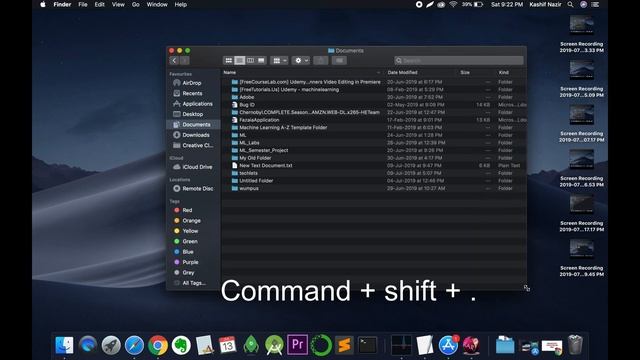The image size is (640, 360).
Task: Open the group-by arrangement dropdown
Action: (280, 60)
